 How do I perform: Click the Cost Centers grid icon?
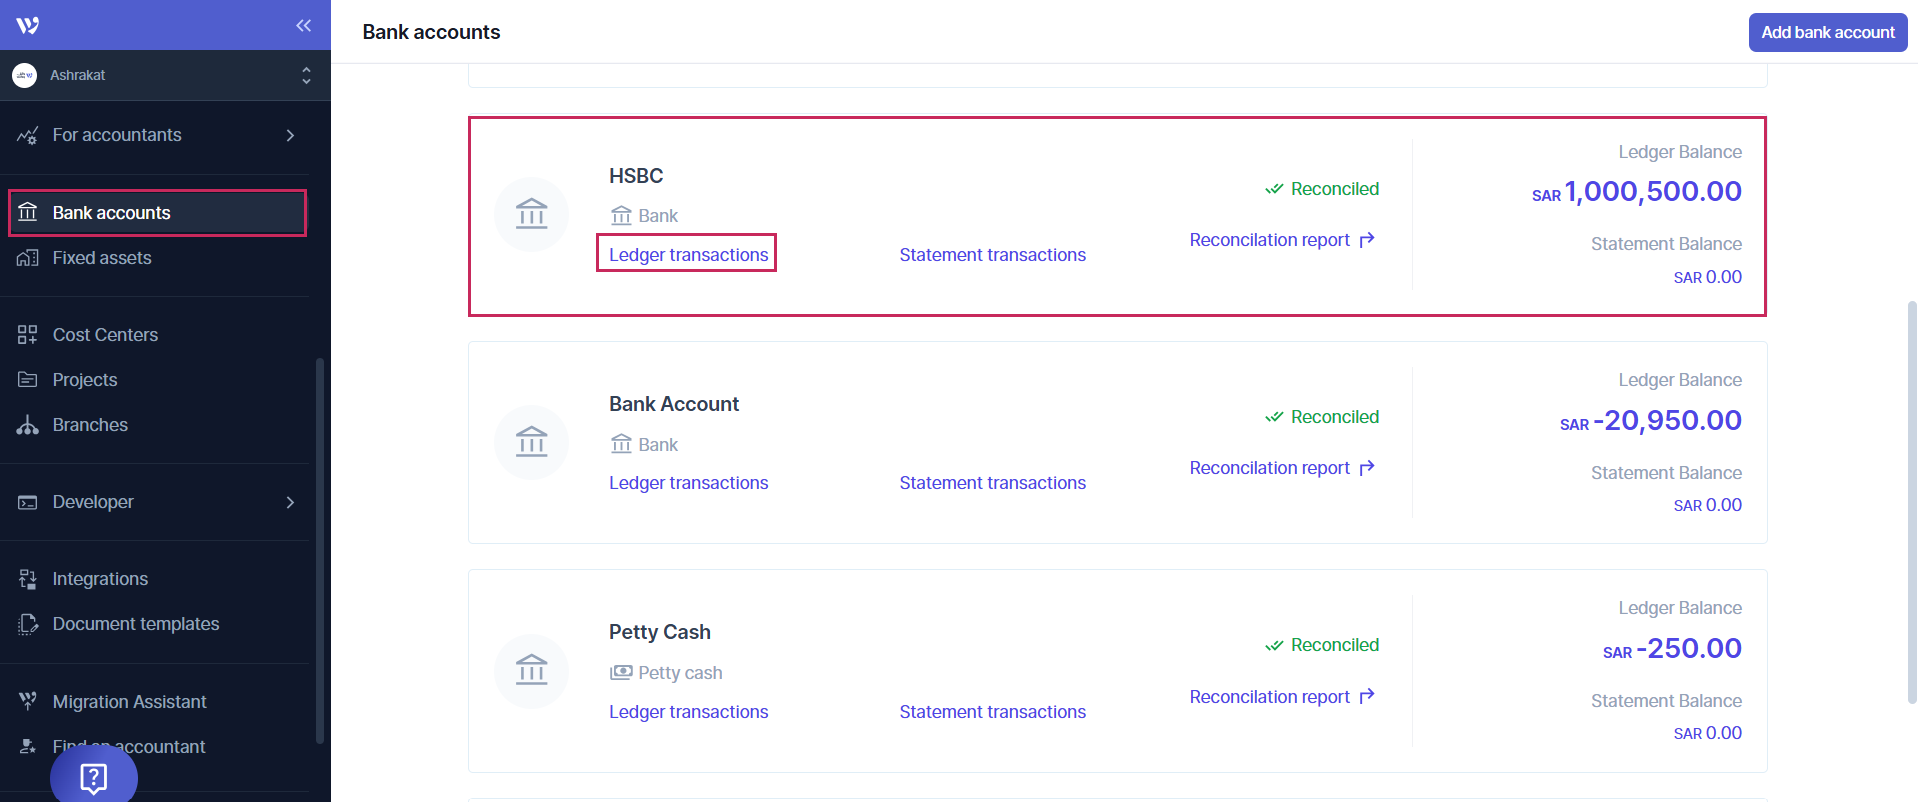[28, 335]
